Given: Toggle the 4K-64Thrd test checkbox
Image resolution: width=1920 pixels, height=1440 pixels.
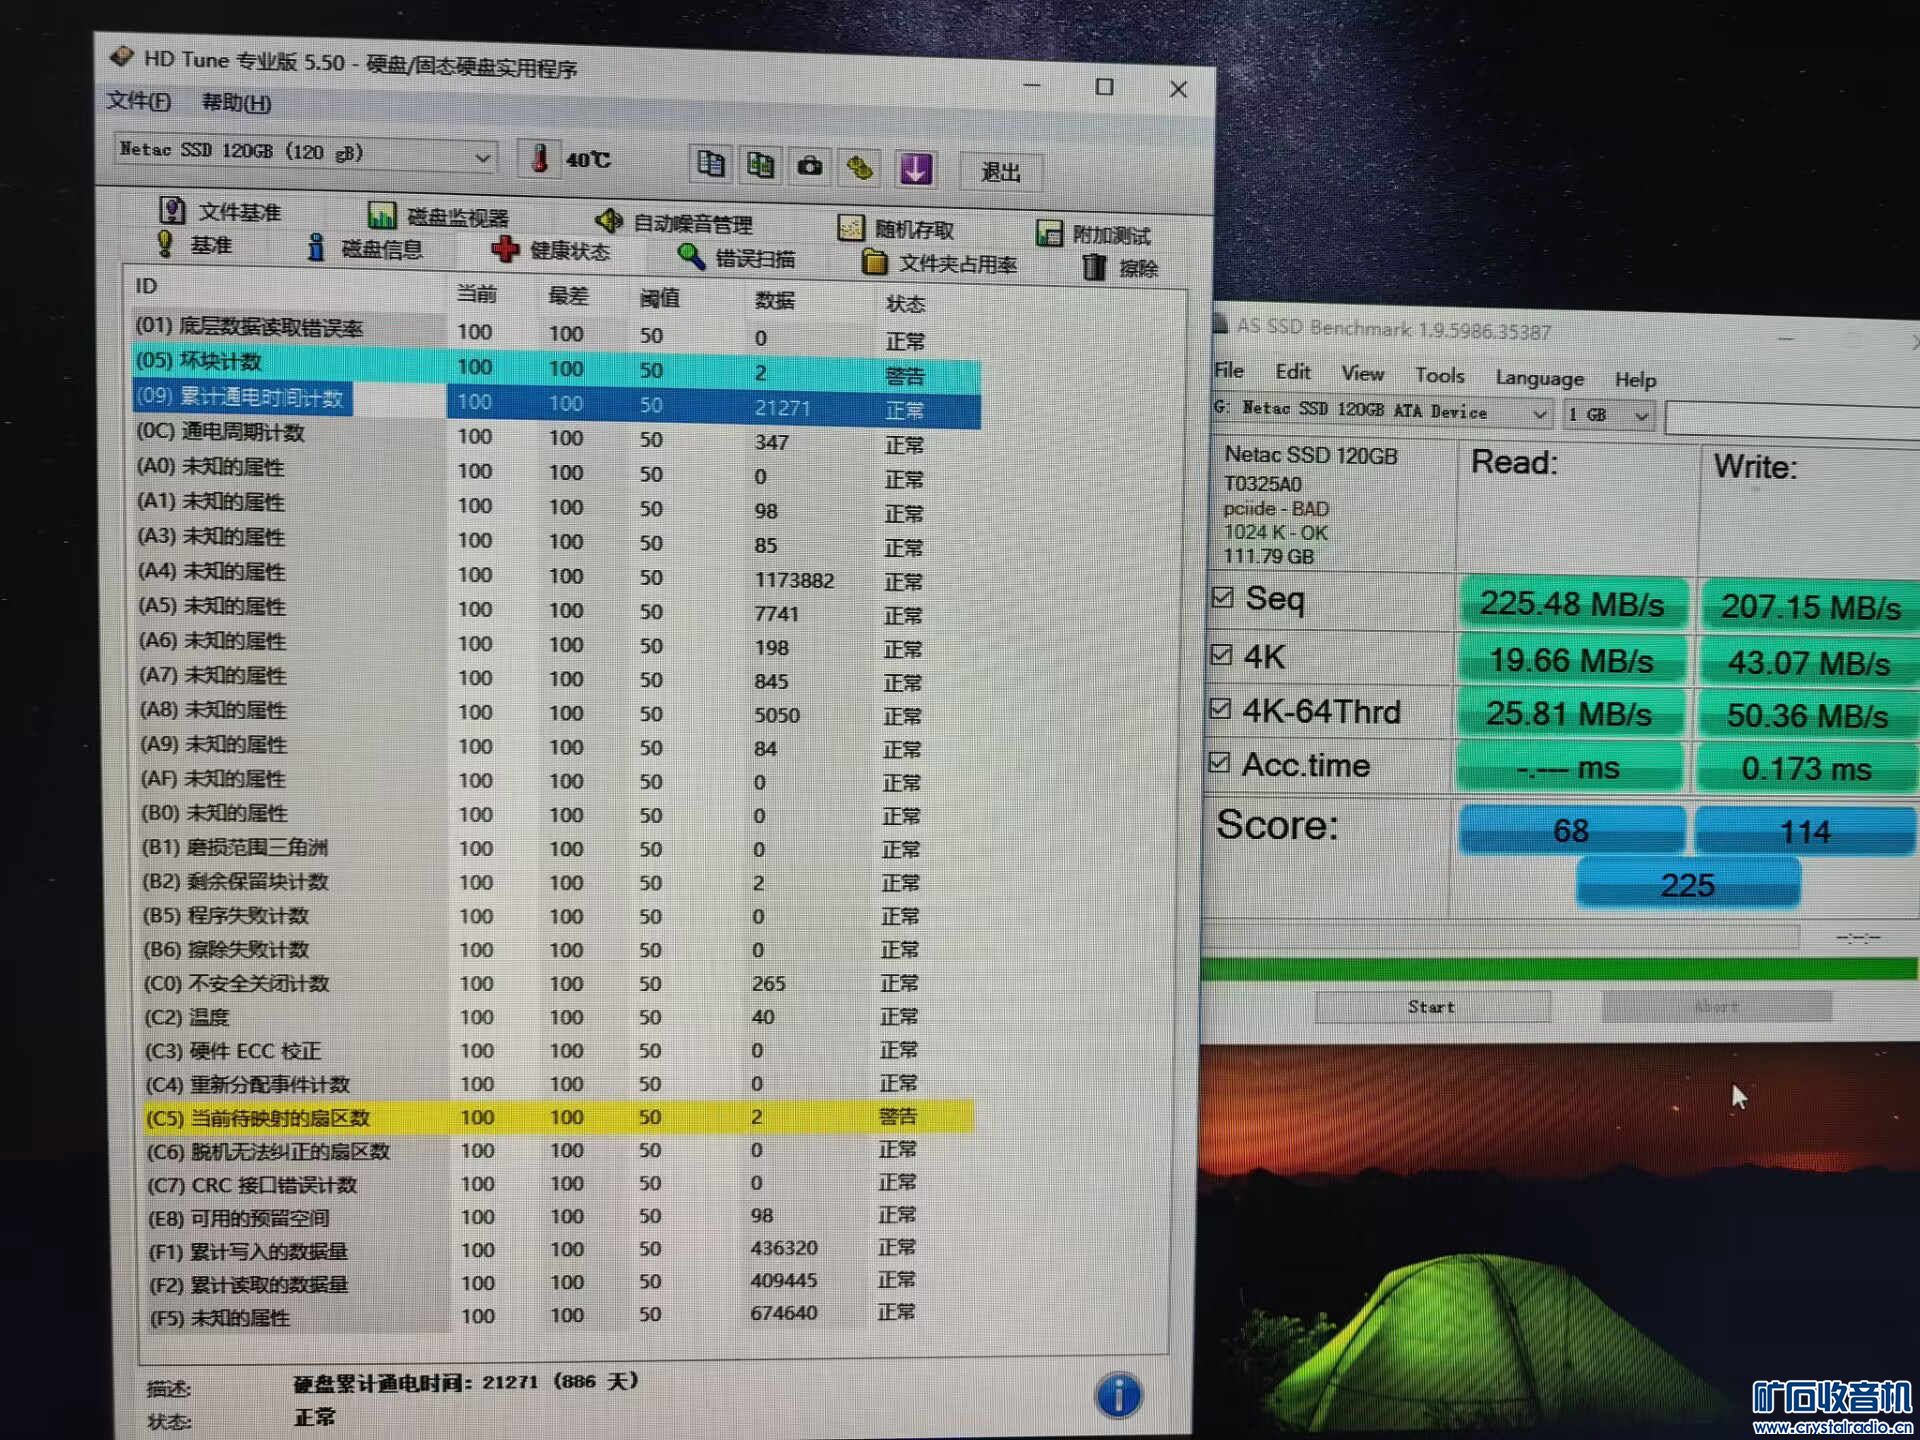Looking at the screenshot, I should click(x=1220, y=708).
